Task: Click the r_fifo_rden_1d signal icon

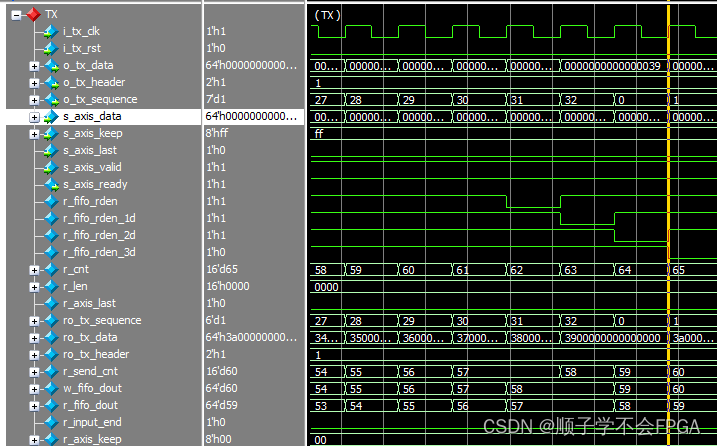Action: pyautogui.click(x=51, y=219)
